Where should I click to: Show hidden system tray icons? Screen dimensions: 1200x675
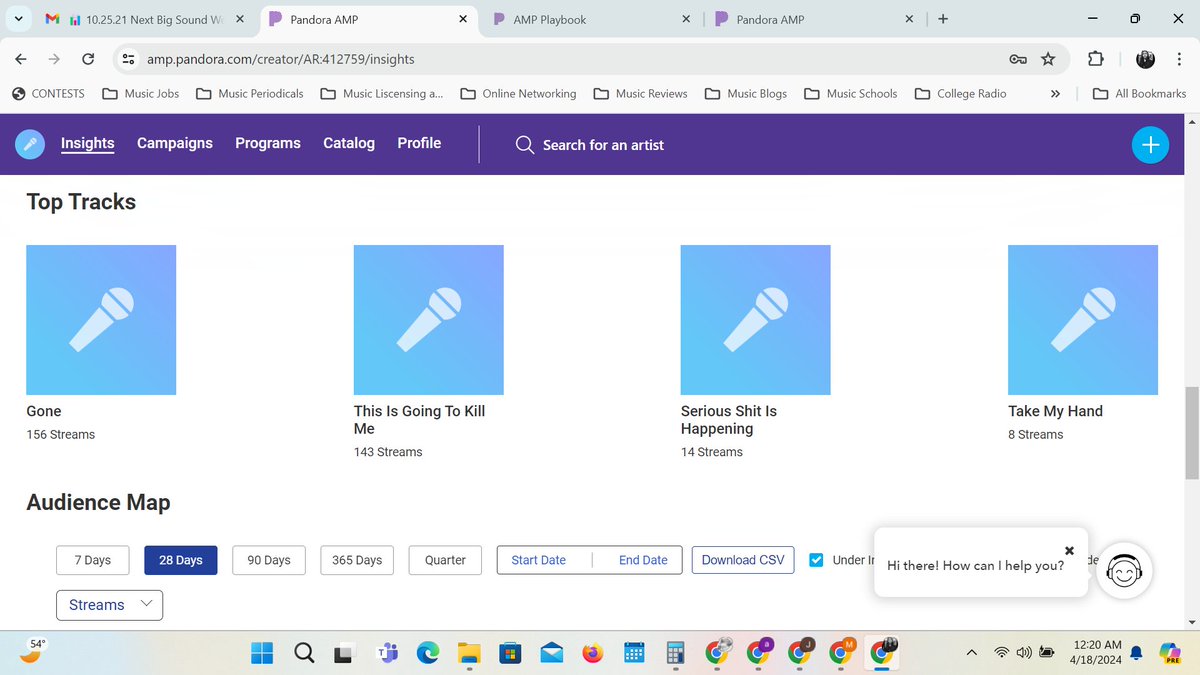coord(971,653)
